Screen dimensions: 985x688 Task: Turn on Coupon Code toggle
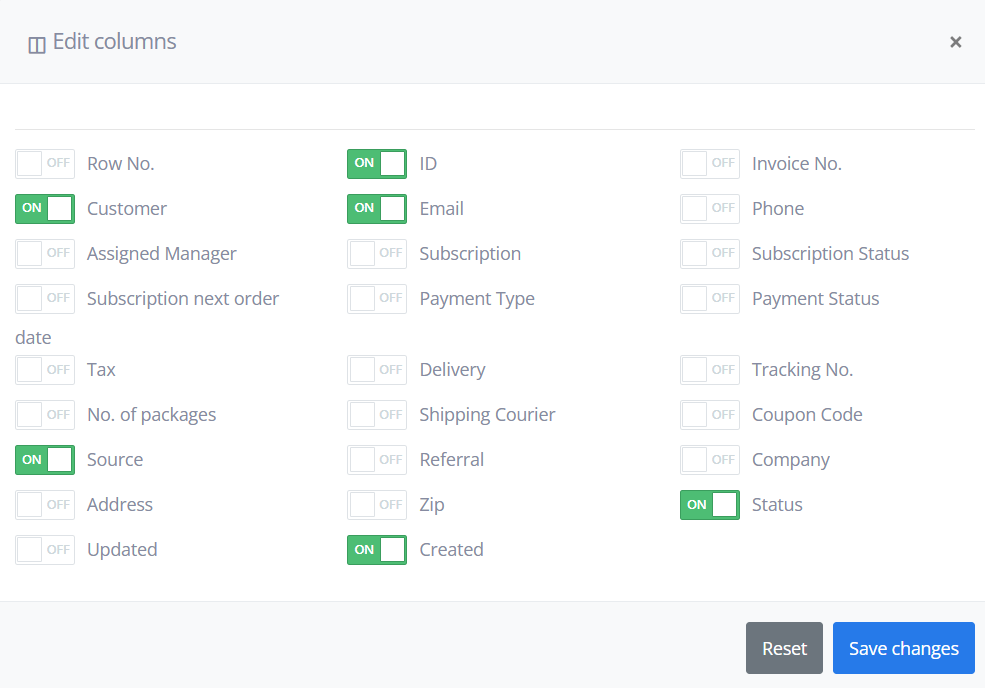710,415
